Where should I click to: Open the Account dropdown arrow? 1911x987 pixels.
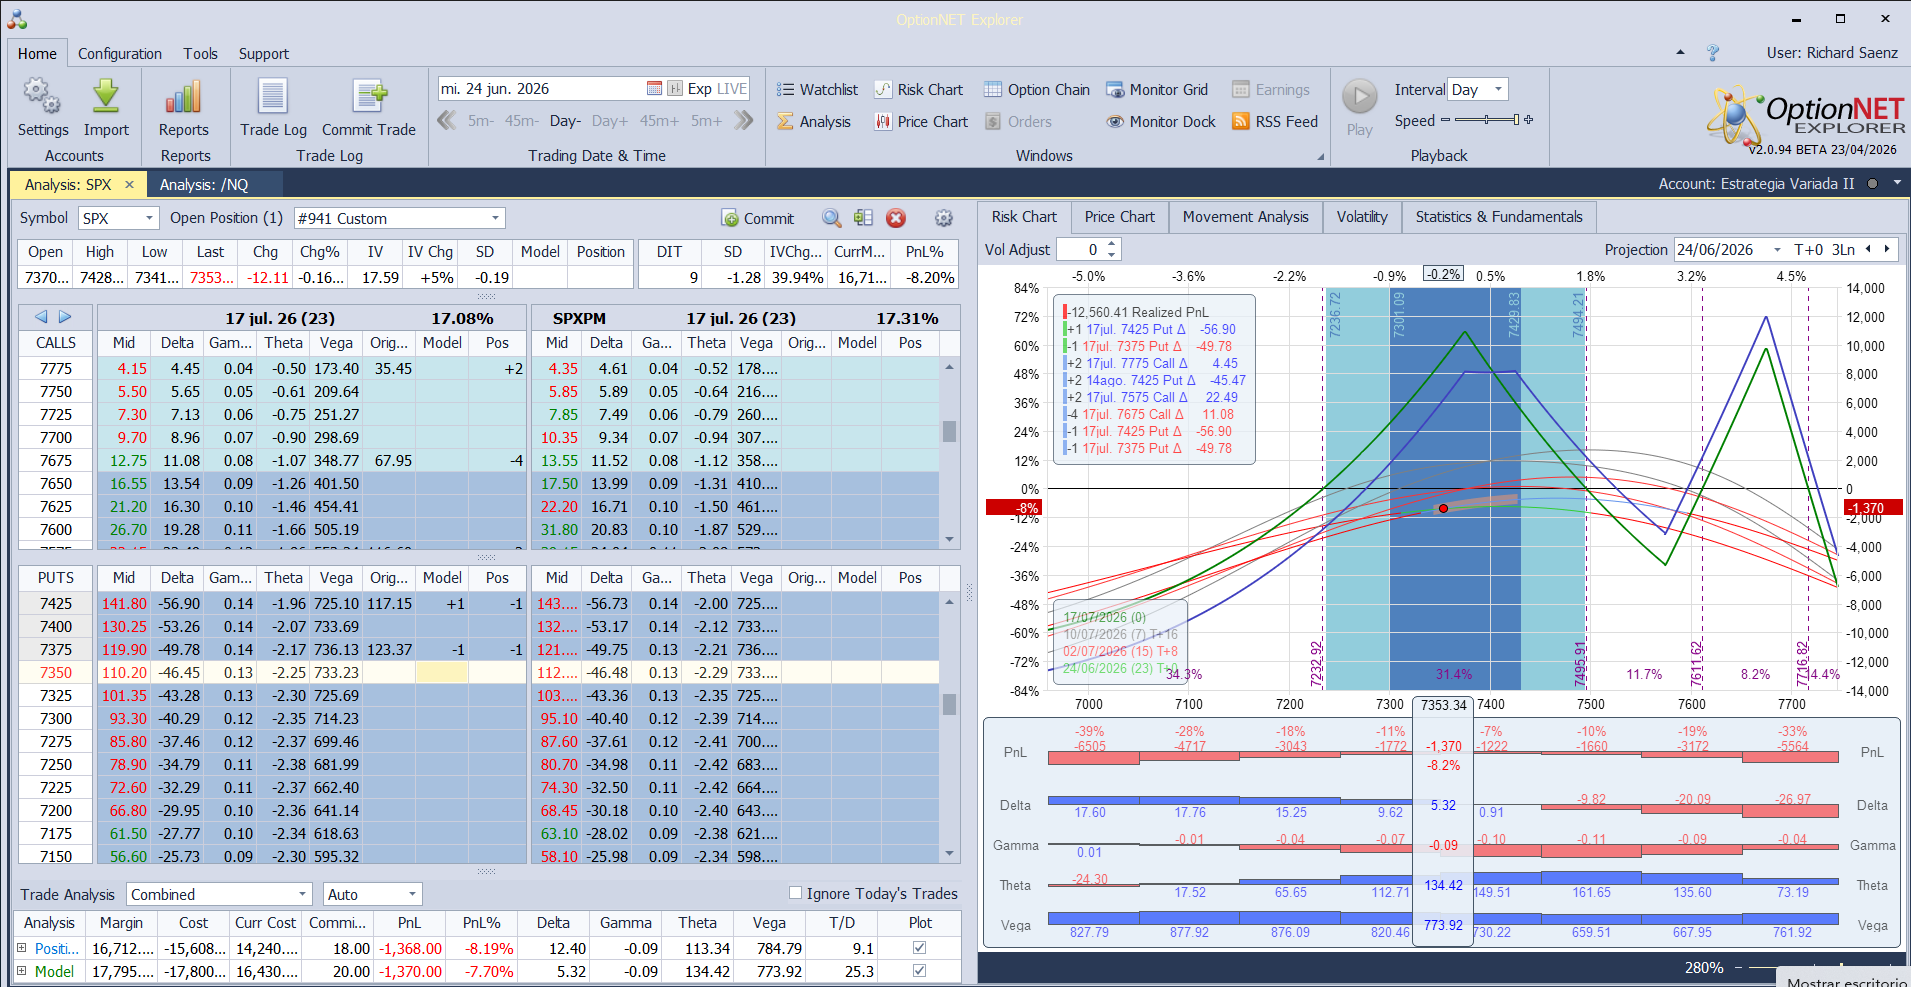(1896, 184)
